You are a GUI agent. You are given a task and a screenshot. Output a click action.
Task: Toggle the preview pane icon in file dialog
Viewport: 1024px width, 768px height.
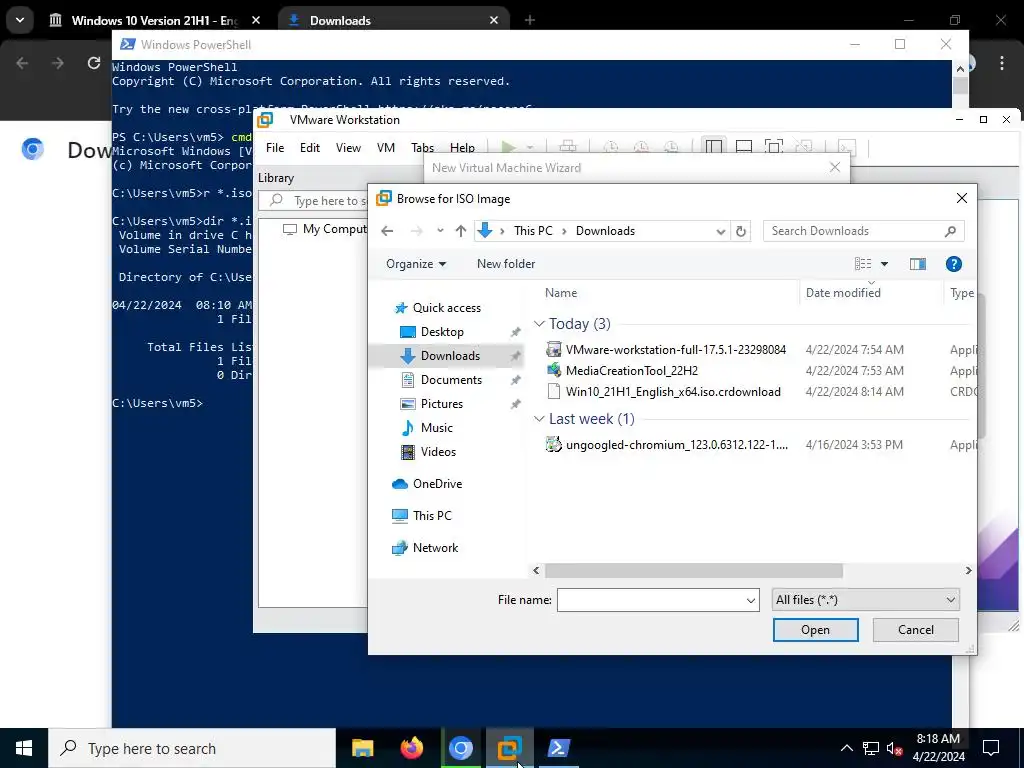(918, 264)
